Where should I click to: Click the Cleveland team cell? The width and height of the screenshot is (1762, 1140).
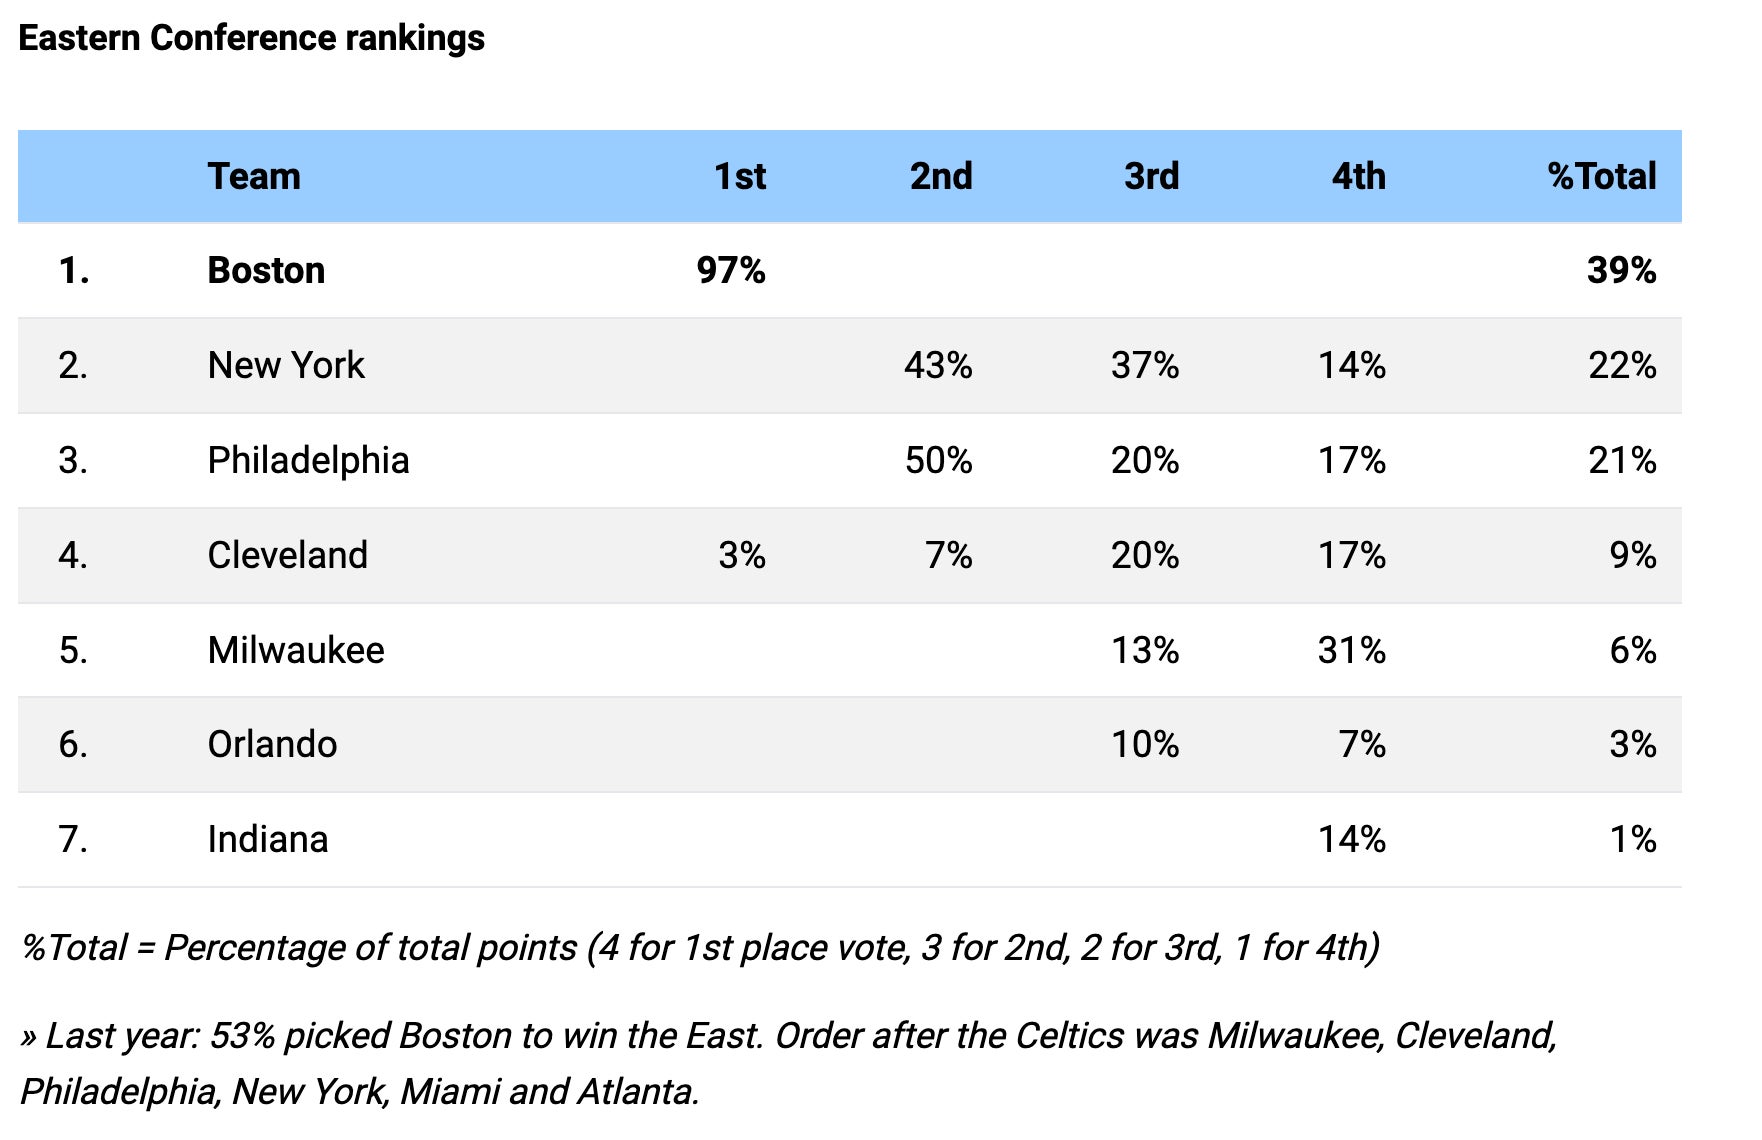click(288, 555)
